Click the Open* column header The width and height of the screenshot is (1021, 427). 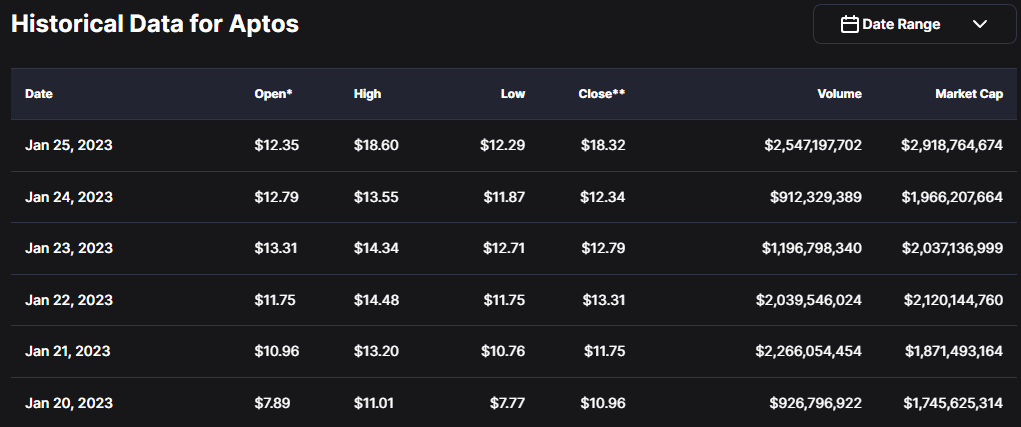tap(273, 94)
